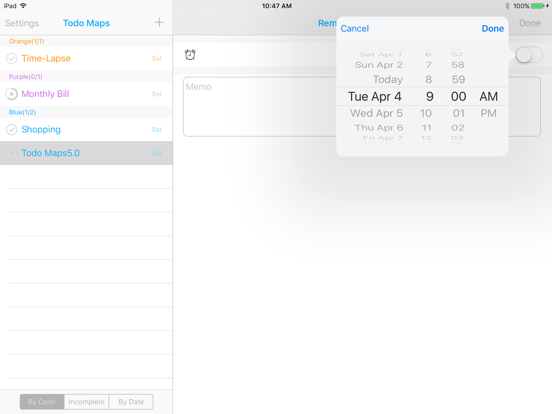Select Thu Apr 6 in date wheel
552x414 pixels.
coord(379,127)
